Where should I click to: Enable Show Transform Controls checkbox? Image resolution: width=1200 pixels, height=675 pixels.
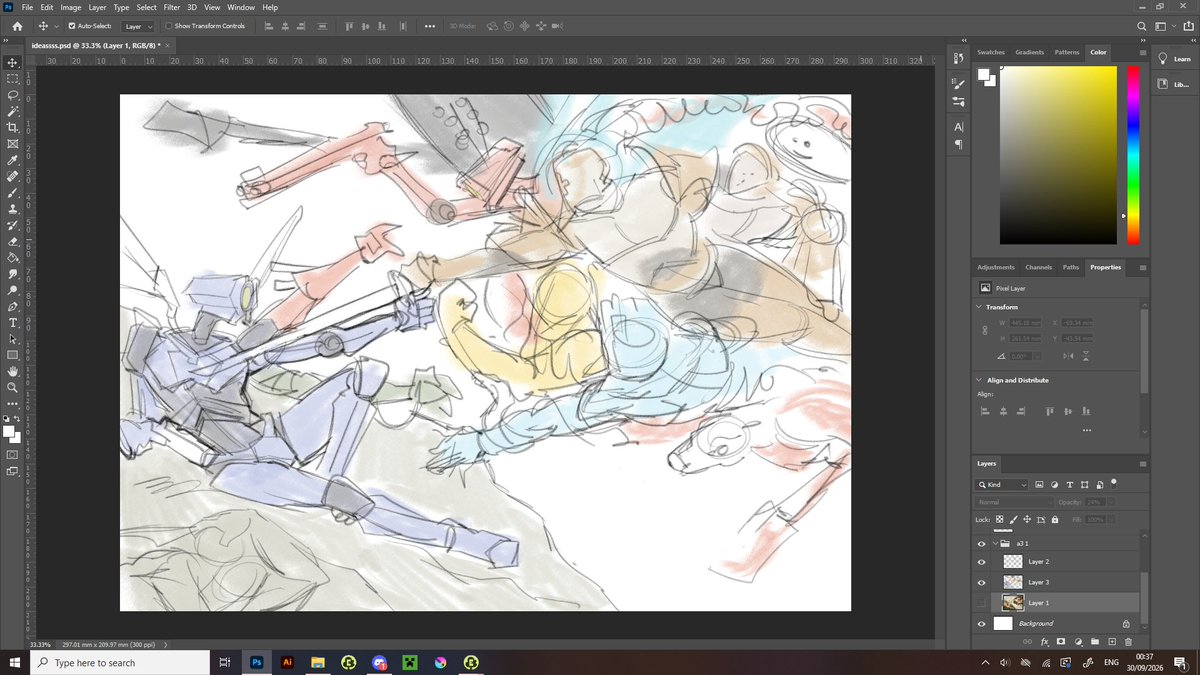point(168,26)
